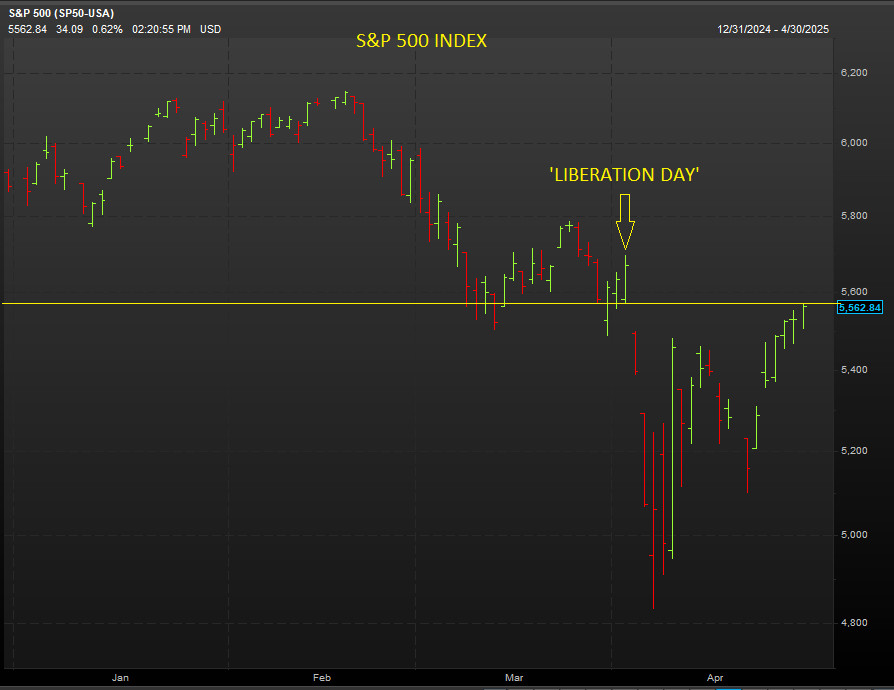The image size is (894, 690).
Task: Click the 5,400 price axis label
Action: [x=854, y=370]
